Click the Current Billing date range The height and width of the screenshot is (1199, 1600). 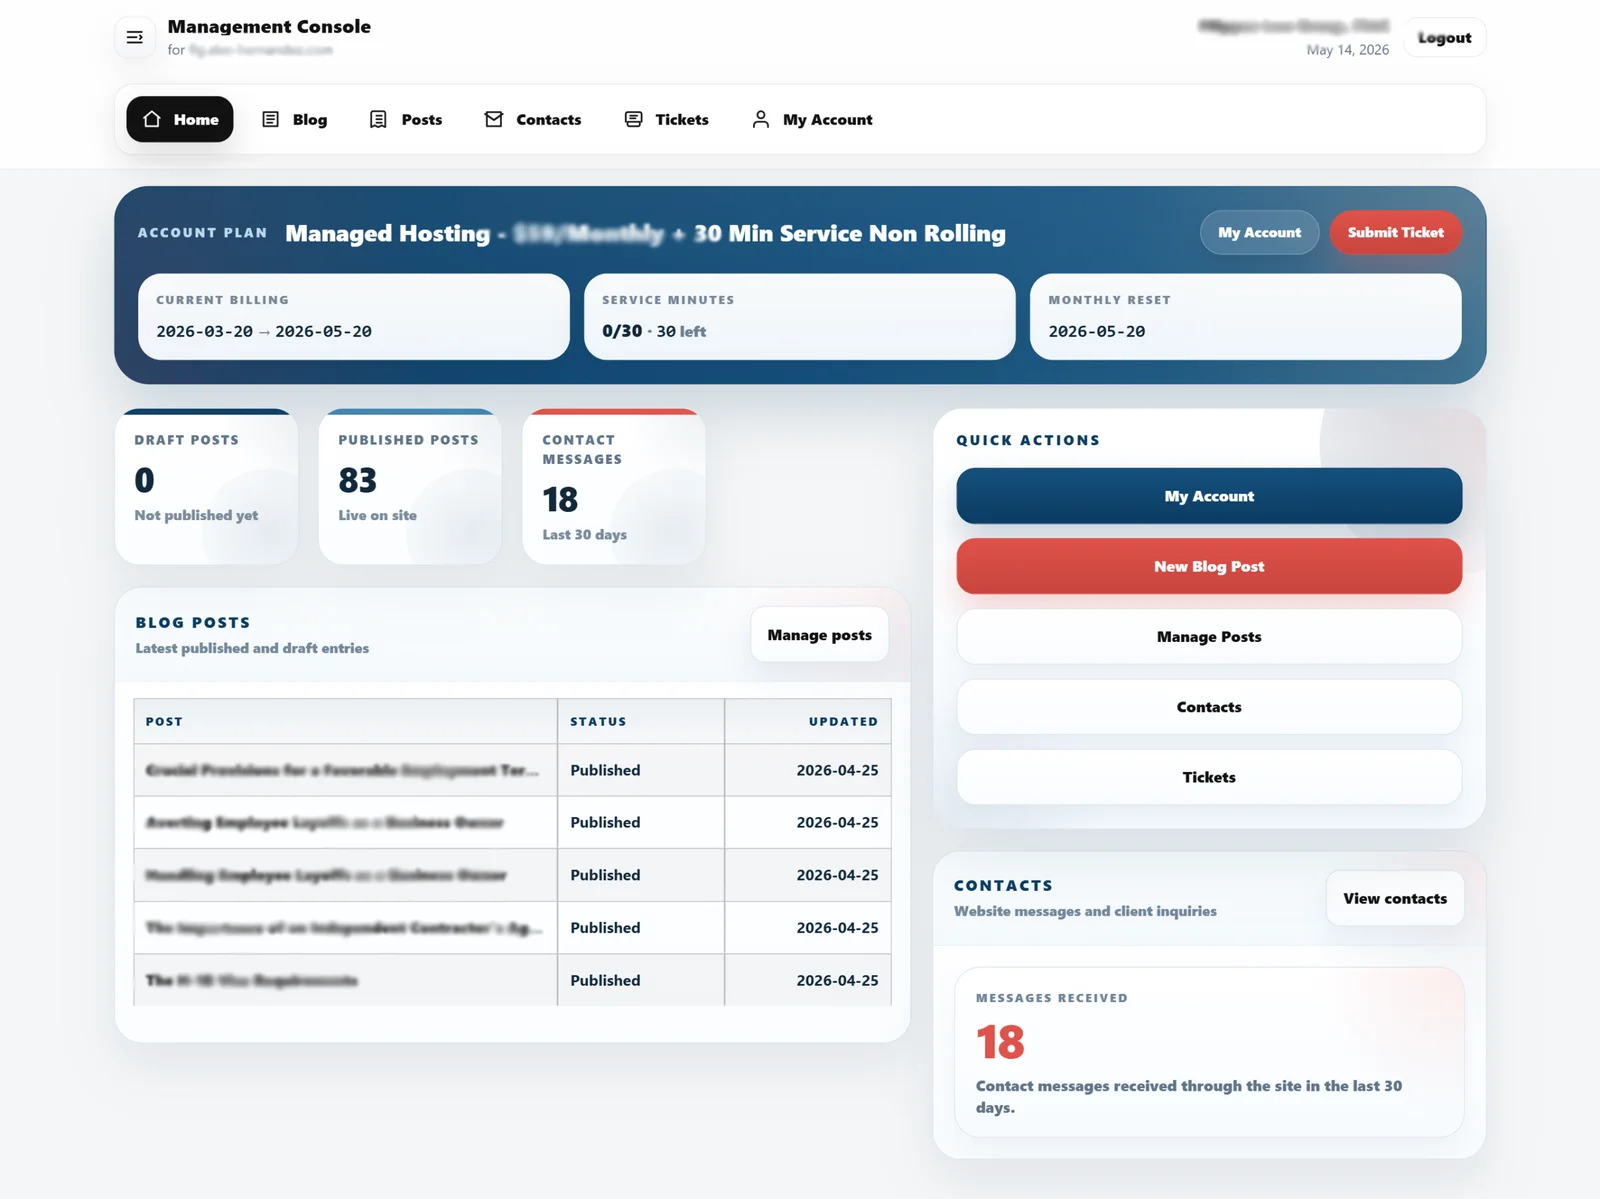pyautogui.click(x=264, y=331)
